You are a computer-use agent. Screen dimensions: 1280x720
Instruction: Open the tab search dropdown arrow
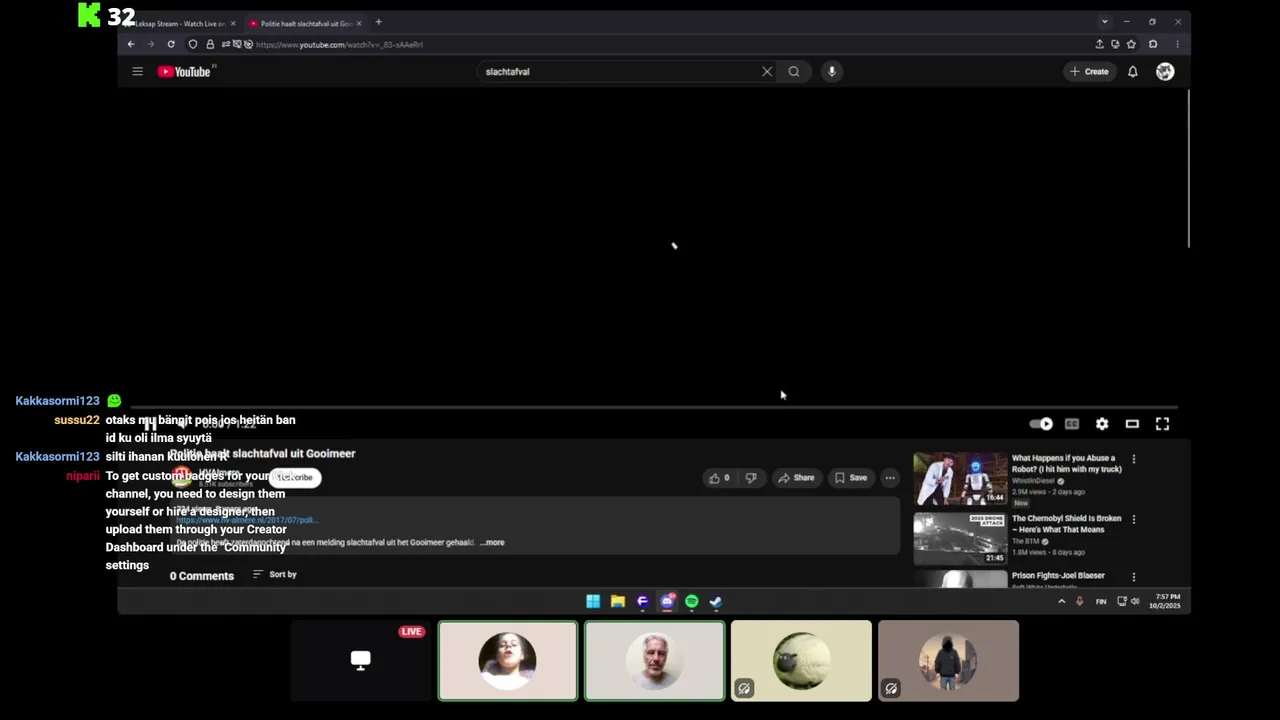(x=1104, y=22)
